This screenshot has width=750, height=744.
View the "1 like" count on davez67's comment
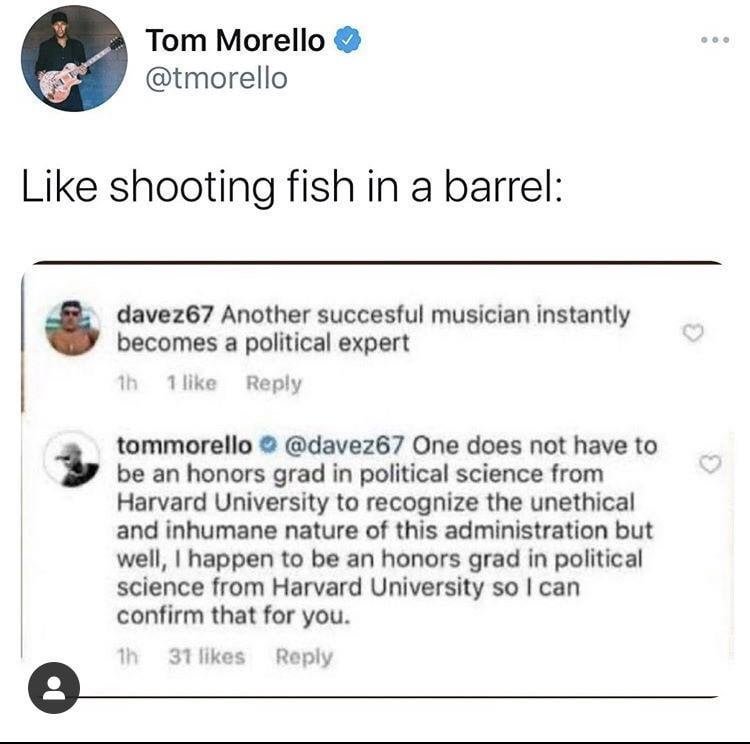(191, 383)
